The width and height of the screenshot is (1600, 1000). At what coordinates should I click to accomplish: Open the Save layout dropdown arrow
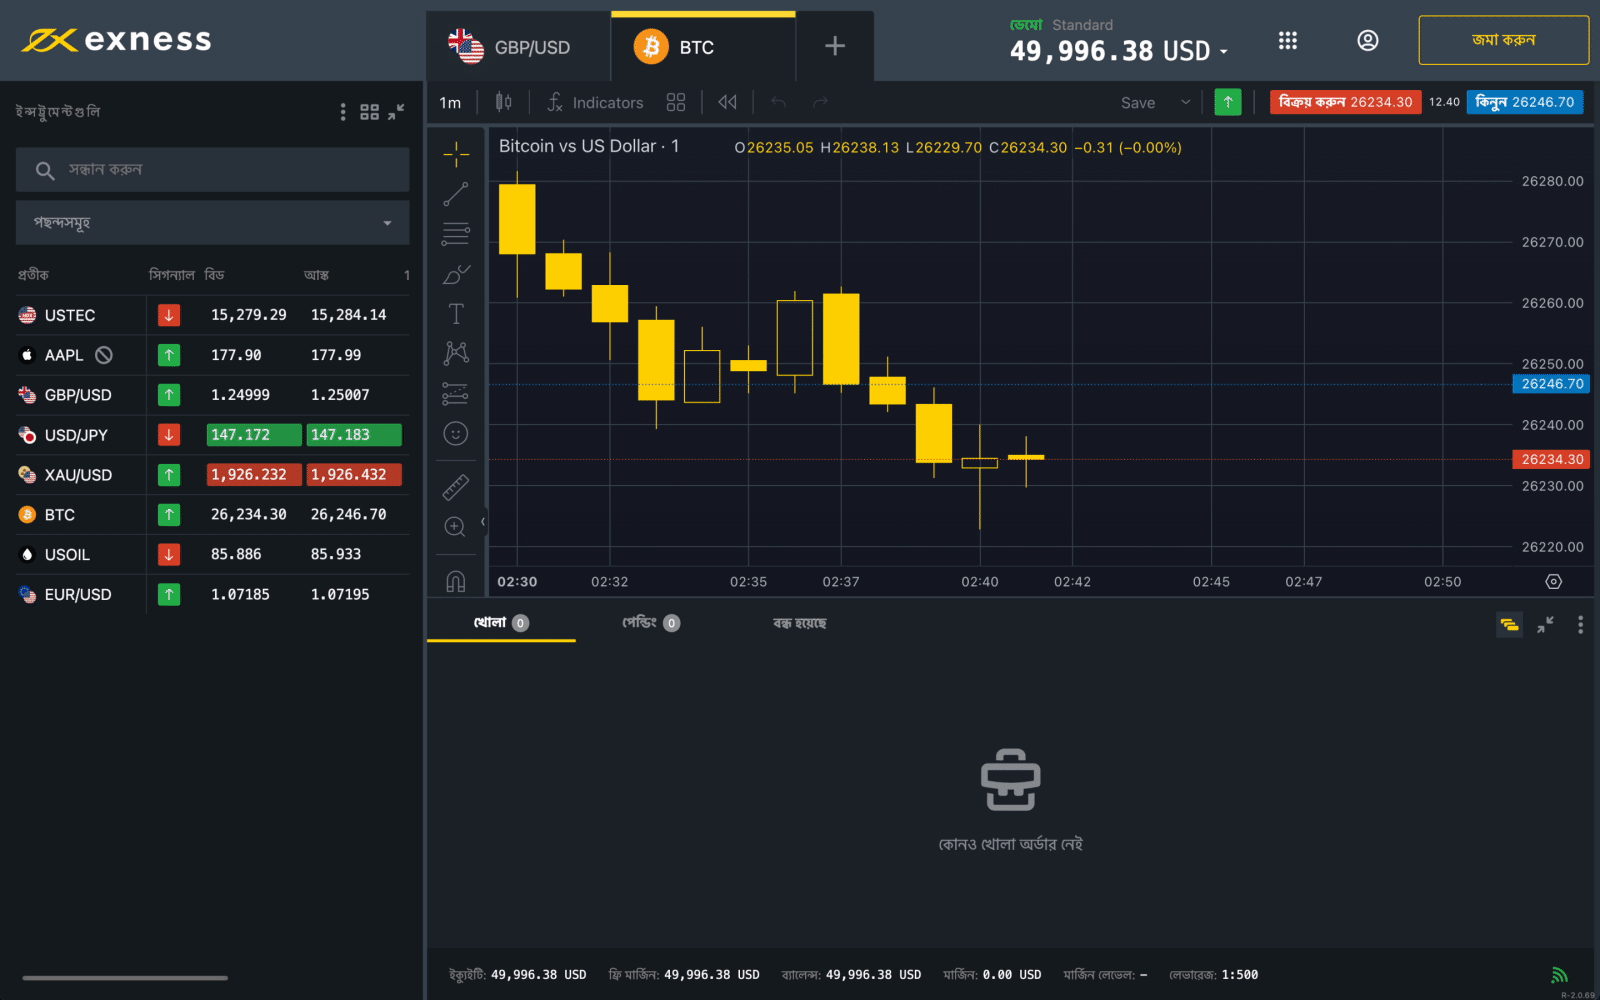[x=1186, y=102]
